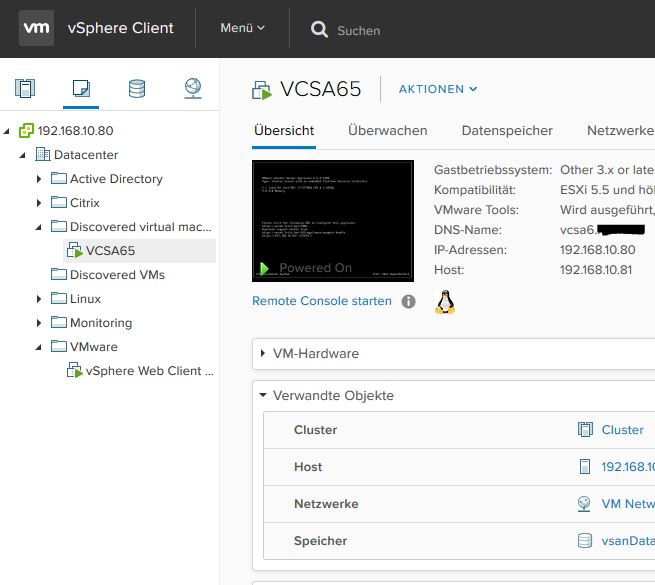Image resolution: width=655 pixels, height=585 pixels.
Task: Collapse the 192.168.10.80 tree node
Action: point(6,131)
